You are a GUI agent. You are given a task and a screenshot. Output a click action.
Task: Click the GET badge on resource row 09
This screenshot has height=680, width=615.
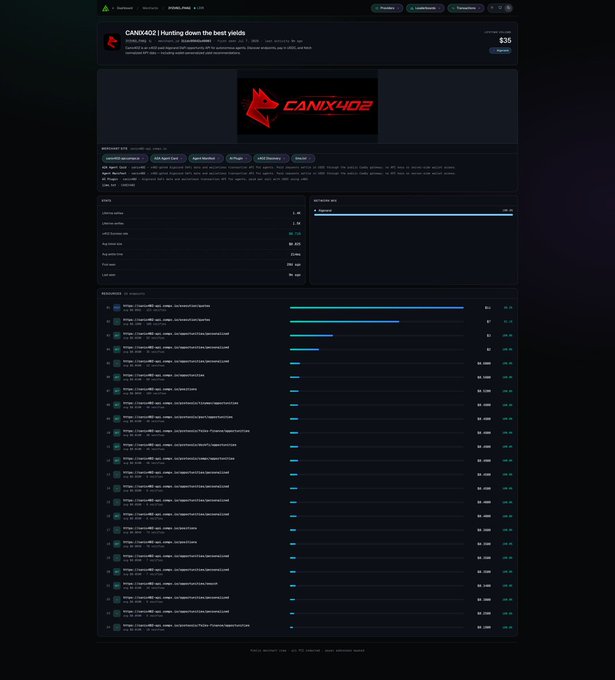tap(117, 419)
